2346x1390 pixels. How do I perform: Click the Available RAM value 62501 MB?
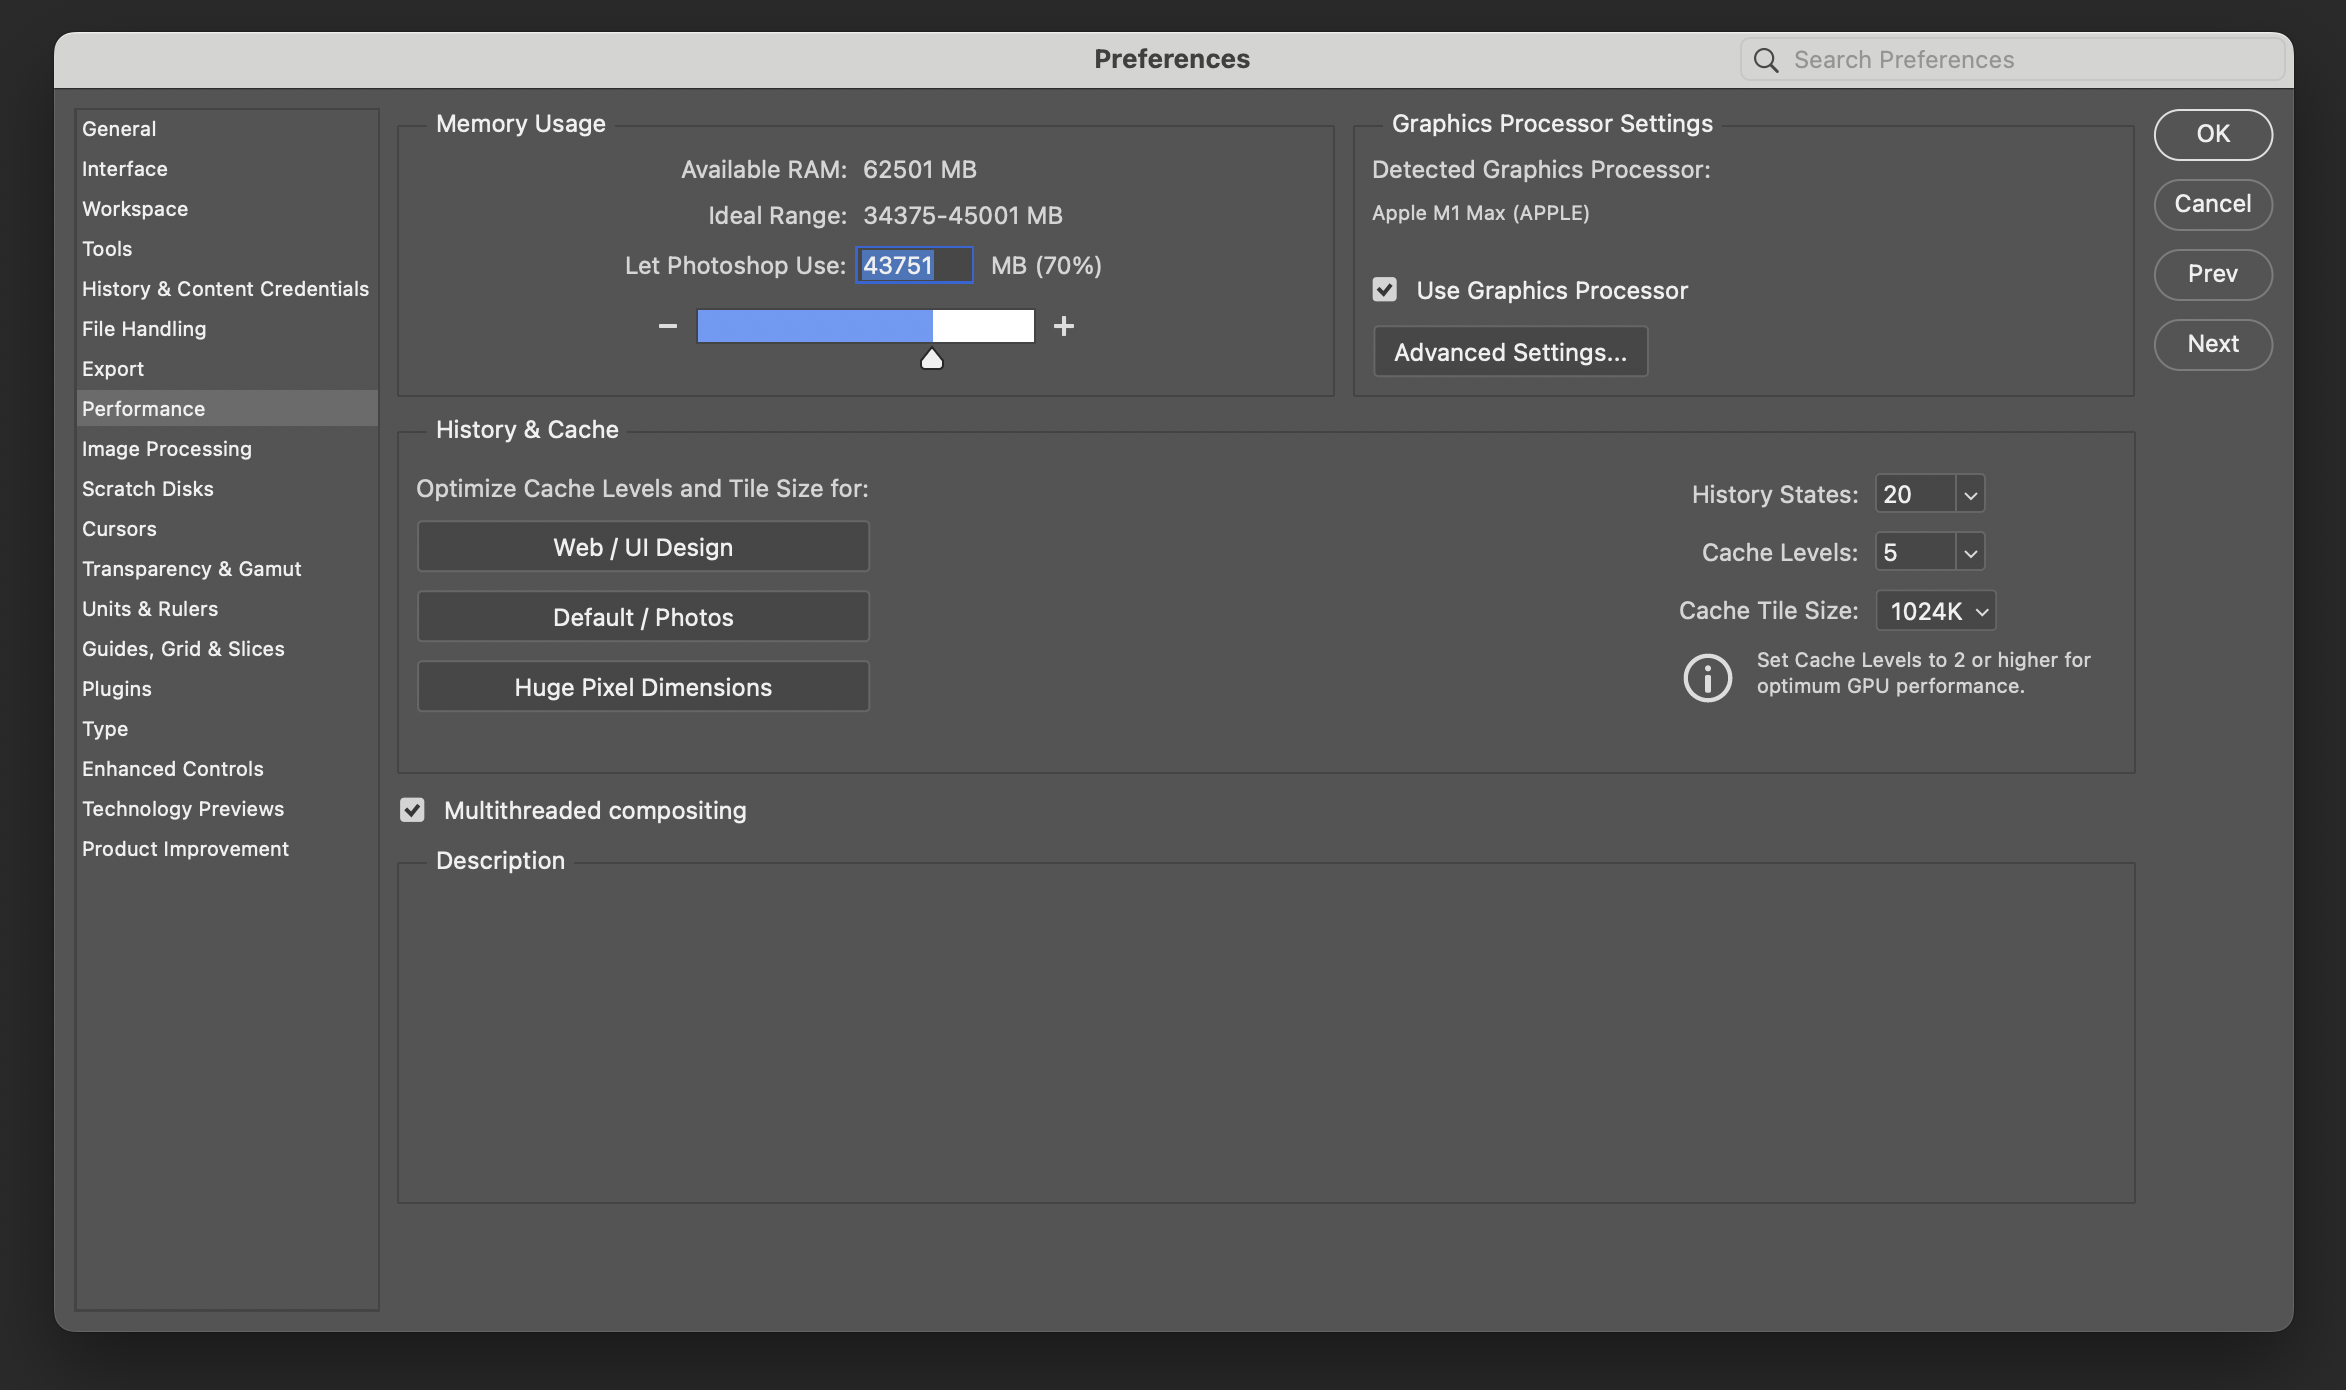(920, 170)
